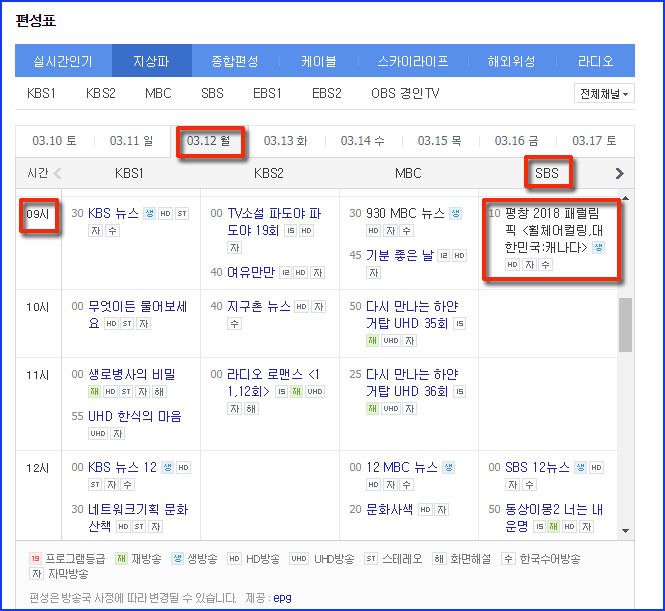
Task: Open the 기분 좋은 날 program
Action: pos(400,255)
